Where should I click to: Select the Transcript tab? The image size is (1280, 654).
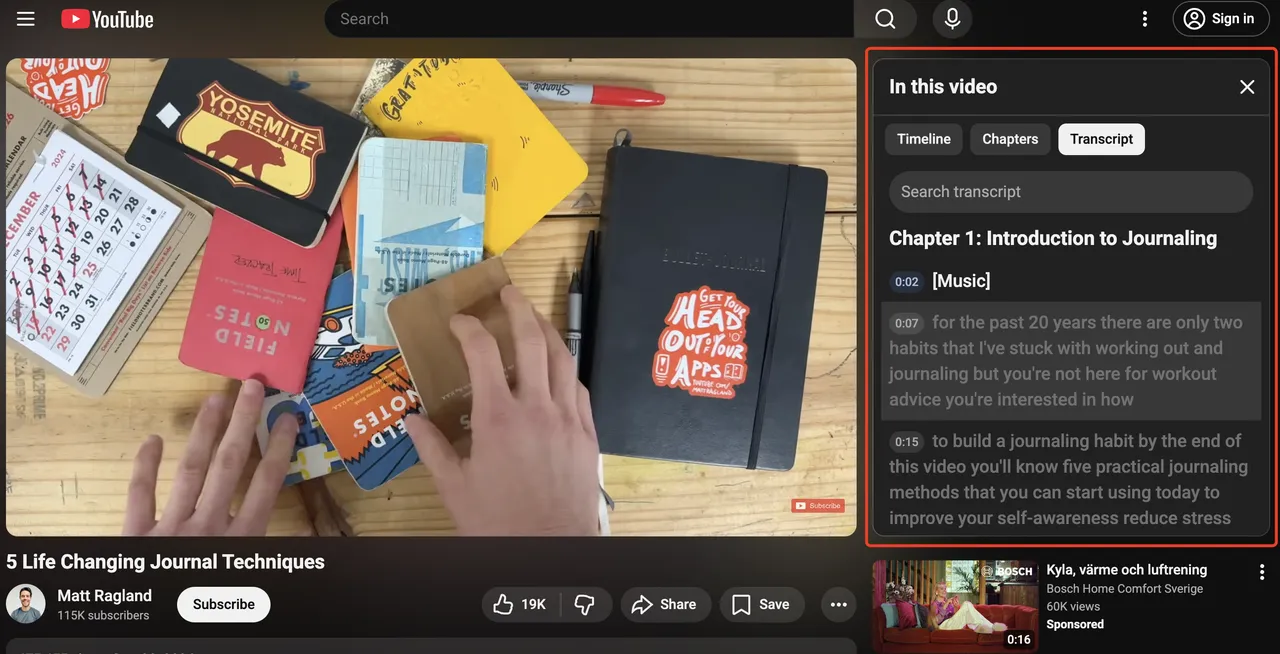[1101, 139]
